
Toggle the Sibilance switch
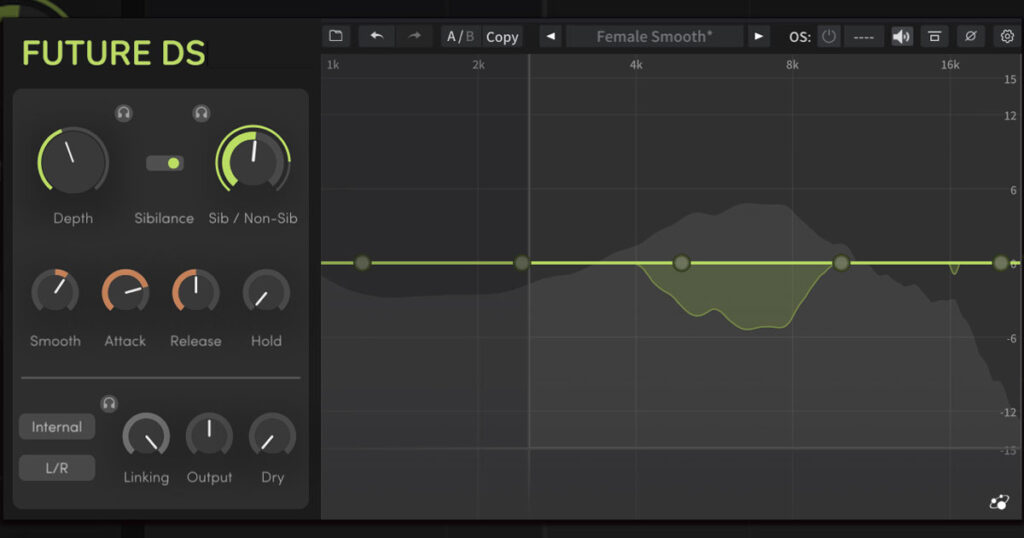pyautogui.click(x=165, y=163)
